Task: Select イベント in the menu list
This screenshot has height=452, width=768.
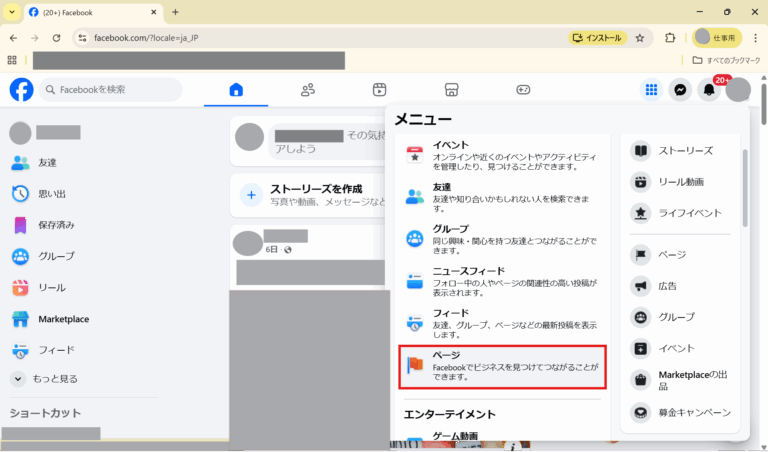Action: point(503,155)
